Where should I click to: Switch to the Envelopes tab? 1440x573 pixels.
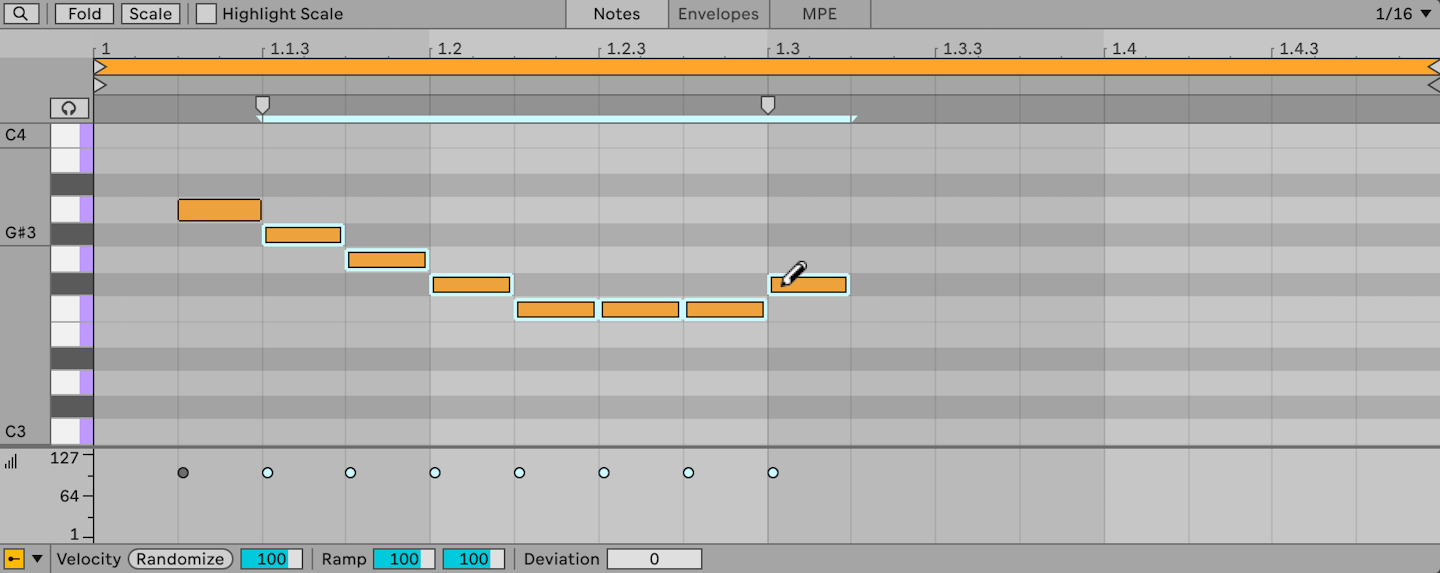tap(718, 14)
